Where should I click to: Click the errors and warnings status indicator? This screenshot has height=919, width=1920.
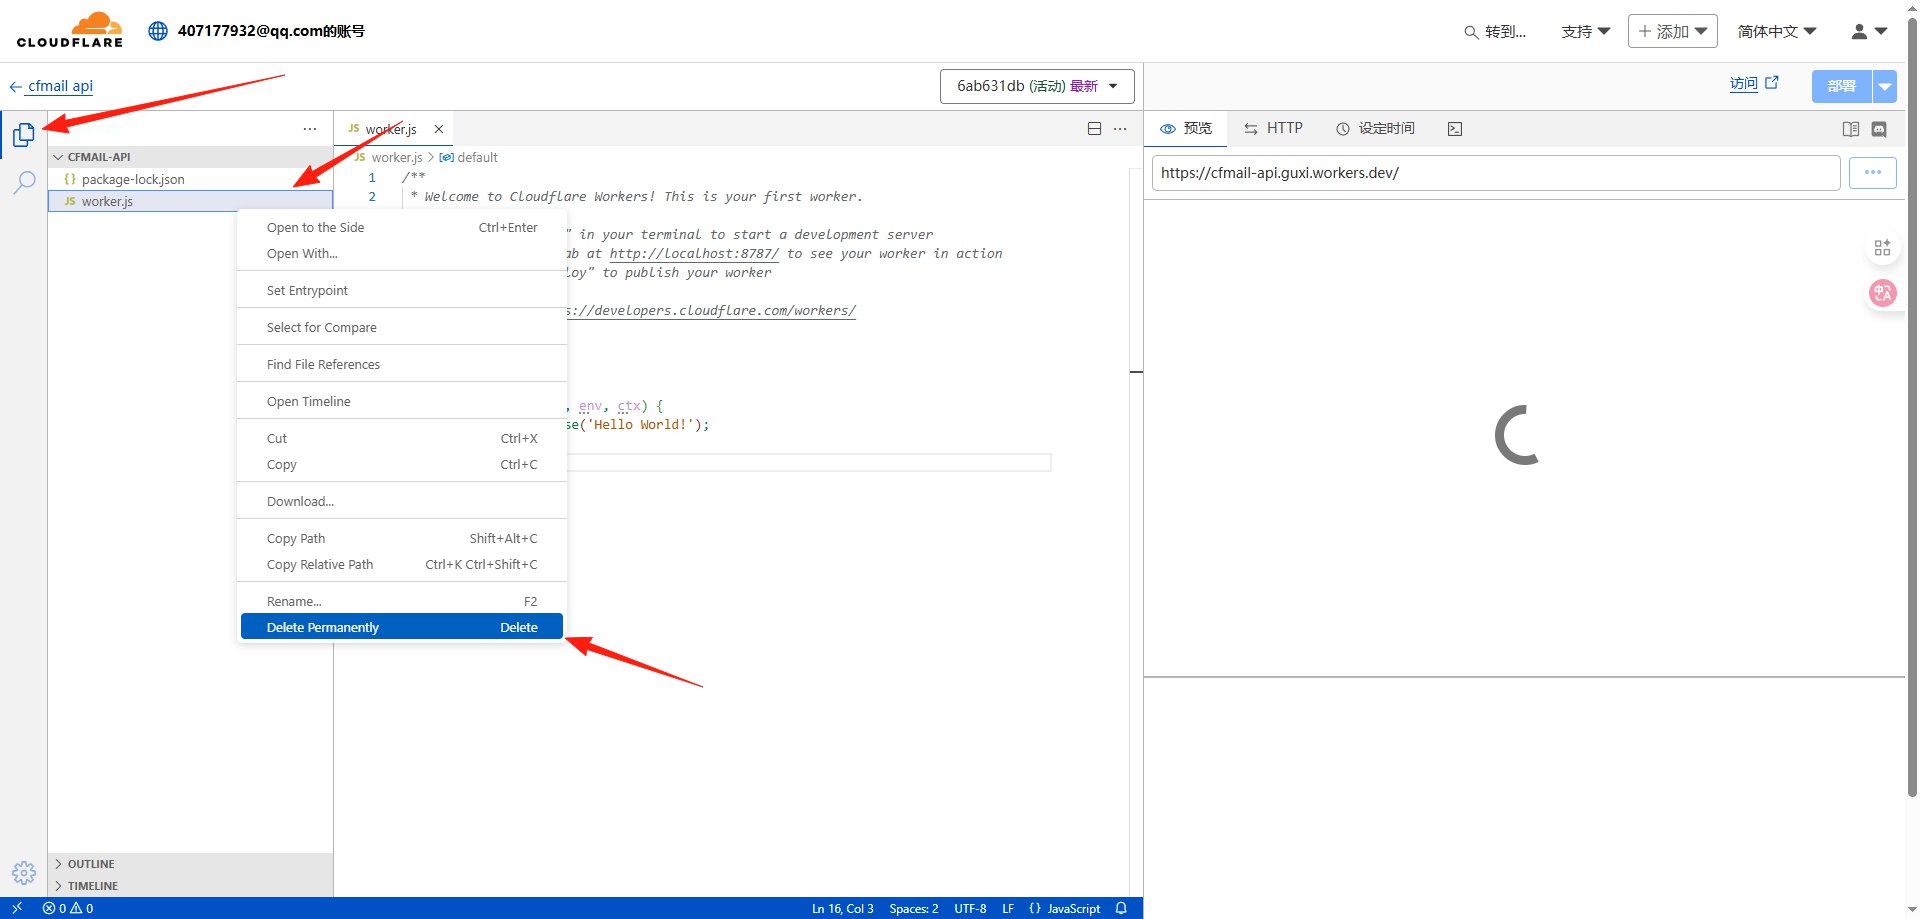pos(68,908)
